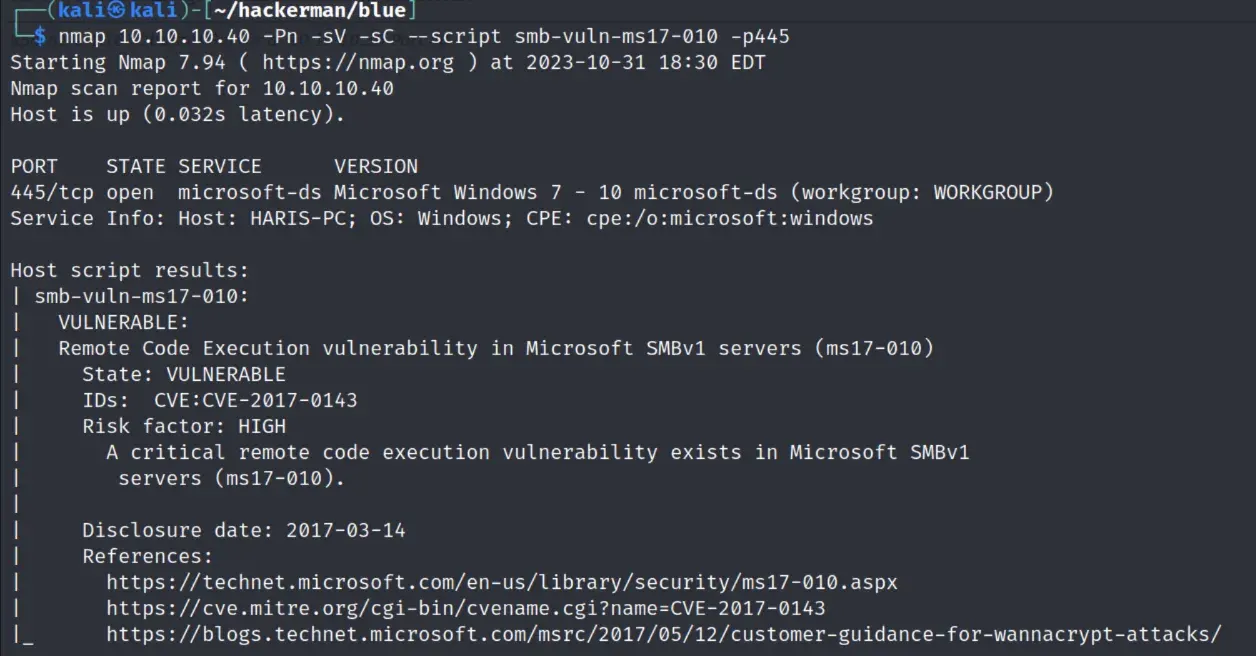Image resolution: width=1256 pixels, height=656 pixels.
Task: Click the 'Host script results:' line
Action: pyautogui.click(x=129, y=270)
